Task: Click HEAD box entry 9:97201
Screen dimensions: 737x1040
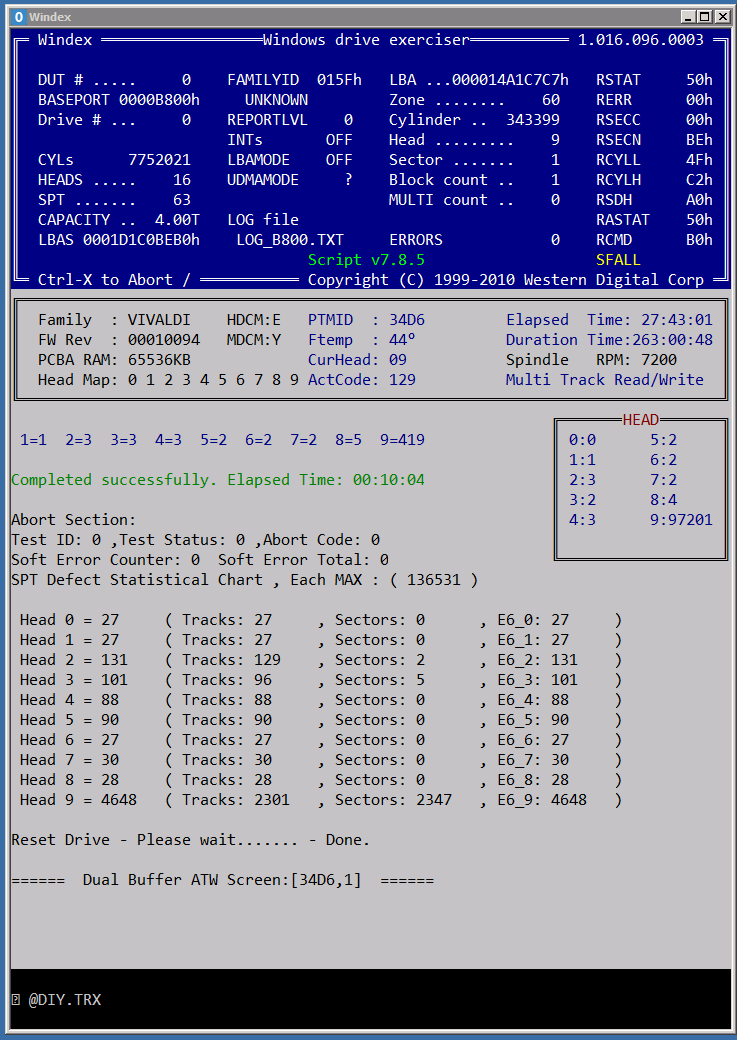Action: coord(681,519)
